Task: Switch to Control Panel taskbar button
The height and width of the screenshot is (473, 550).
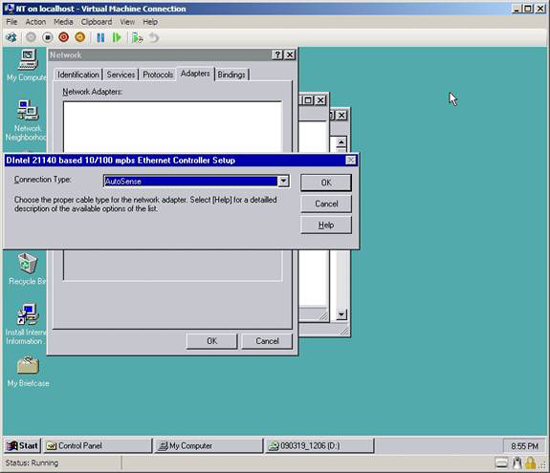Action: [97, 446]
